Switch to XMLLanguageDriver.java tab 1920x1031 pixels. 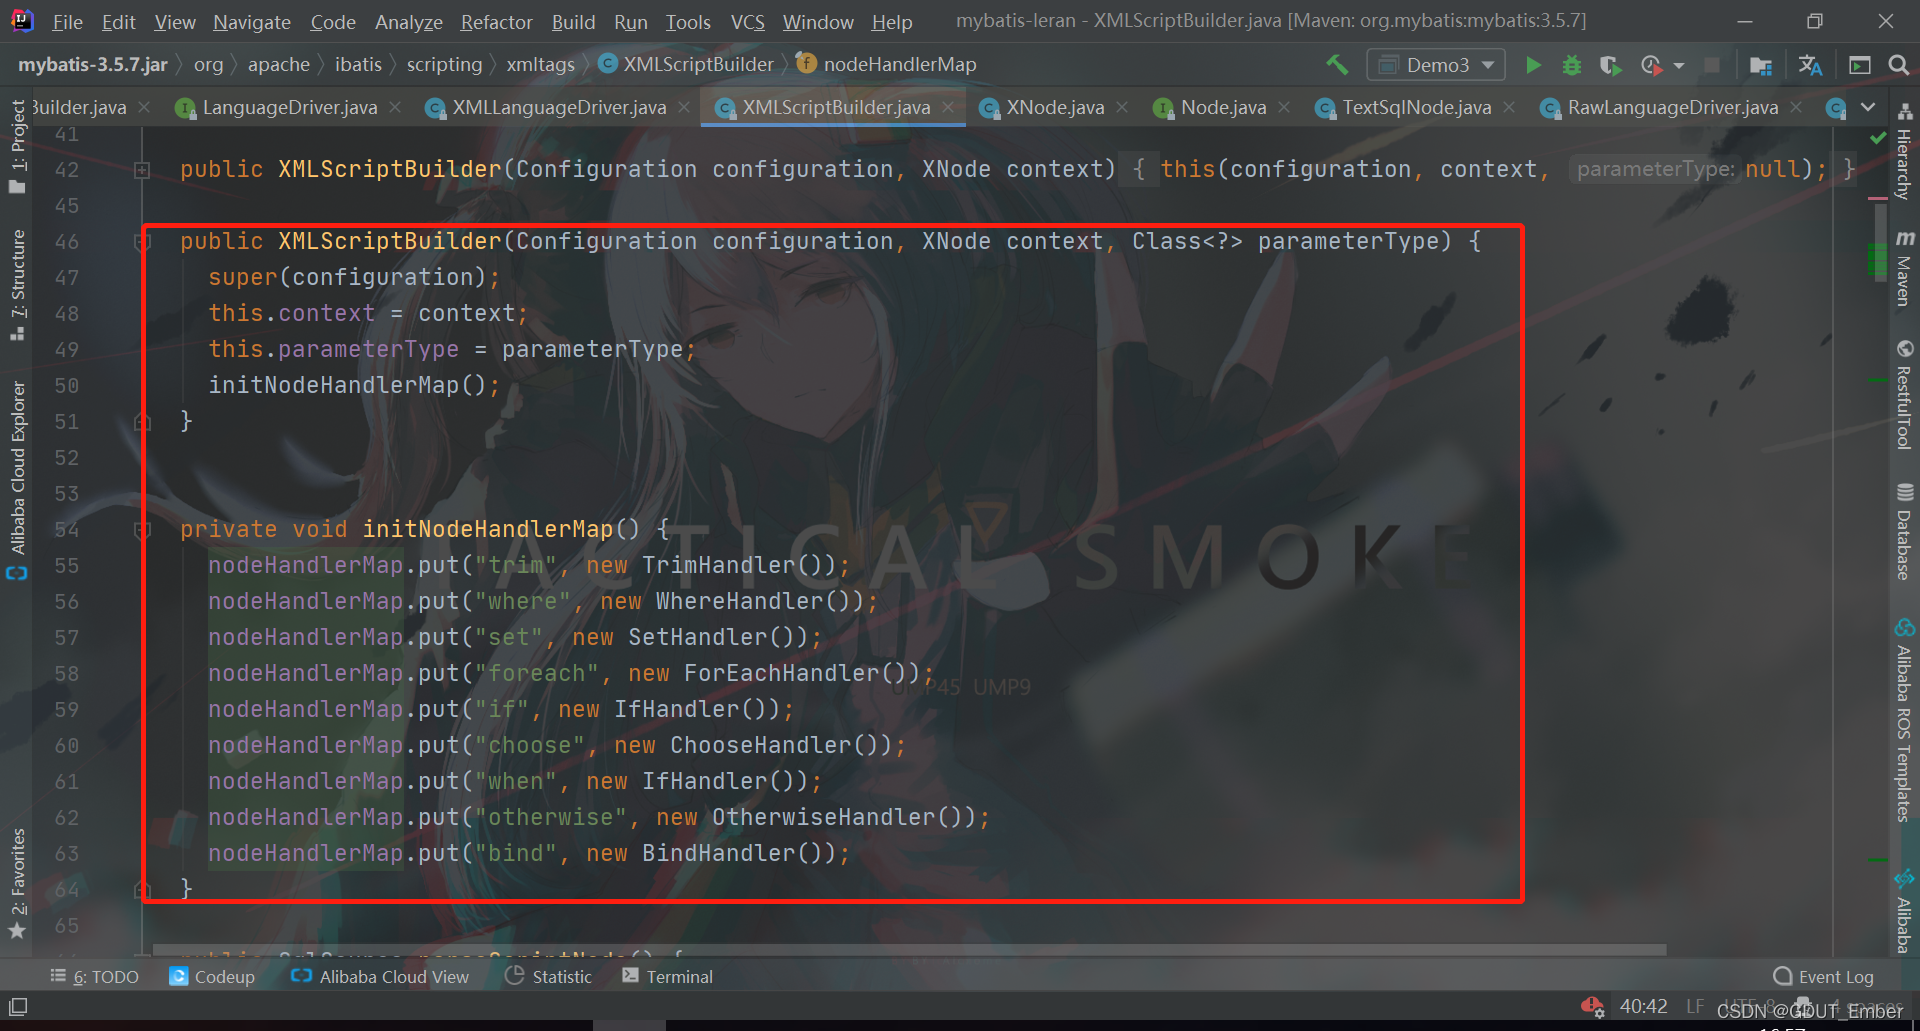click(x=558, y=107)
